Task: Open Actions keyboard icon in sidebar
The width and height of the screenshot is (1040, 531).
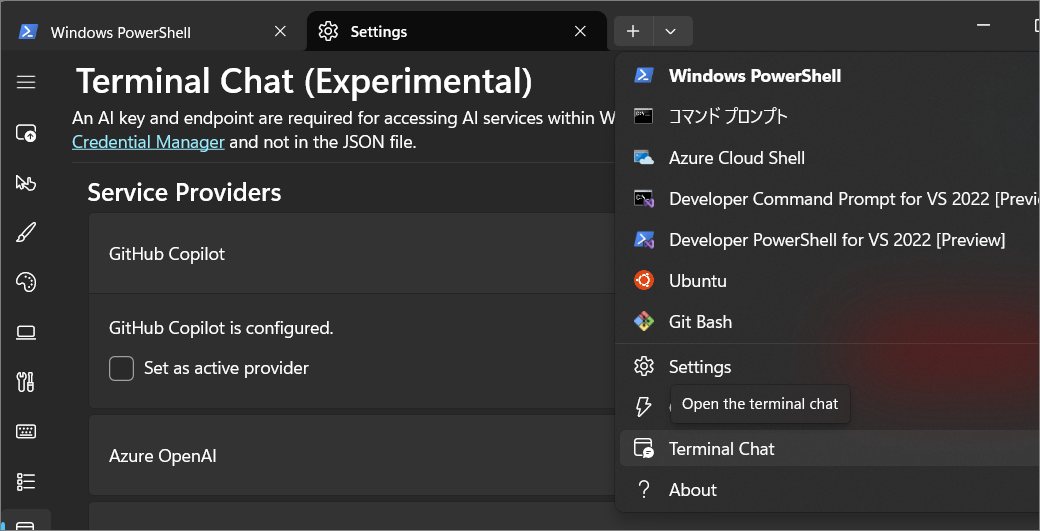Action: (26, 432)
